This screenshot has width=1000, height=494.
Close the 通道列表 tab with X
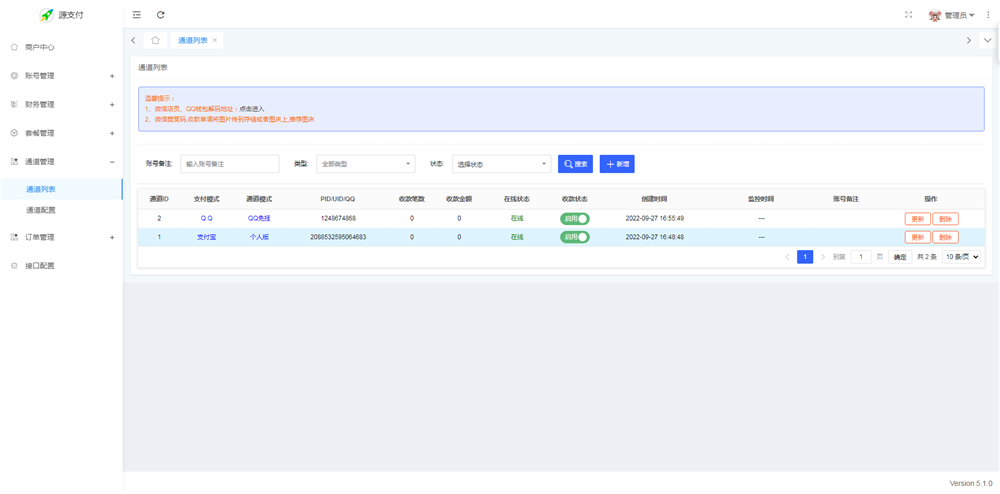tap(215, 40)
